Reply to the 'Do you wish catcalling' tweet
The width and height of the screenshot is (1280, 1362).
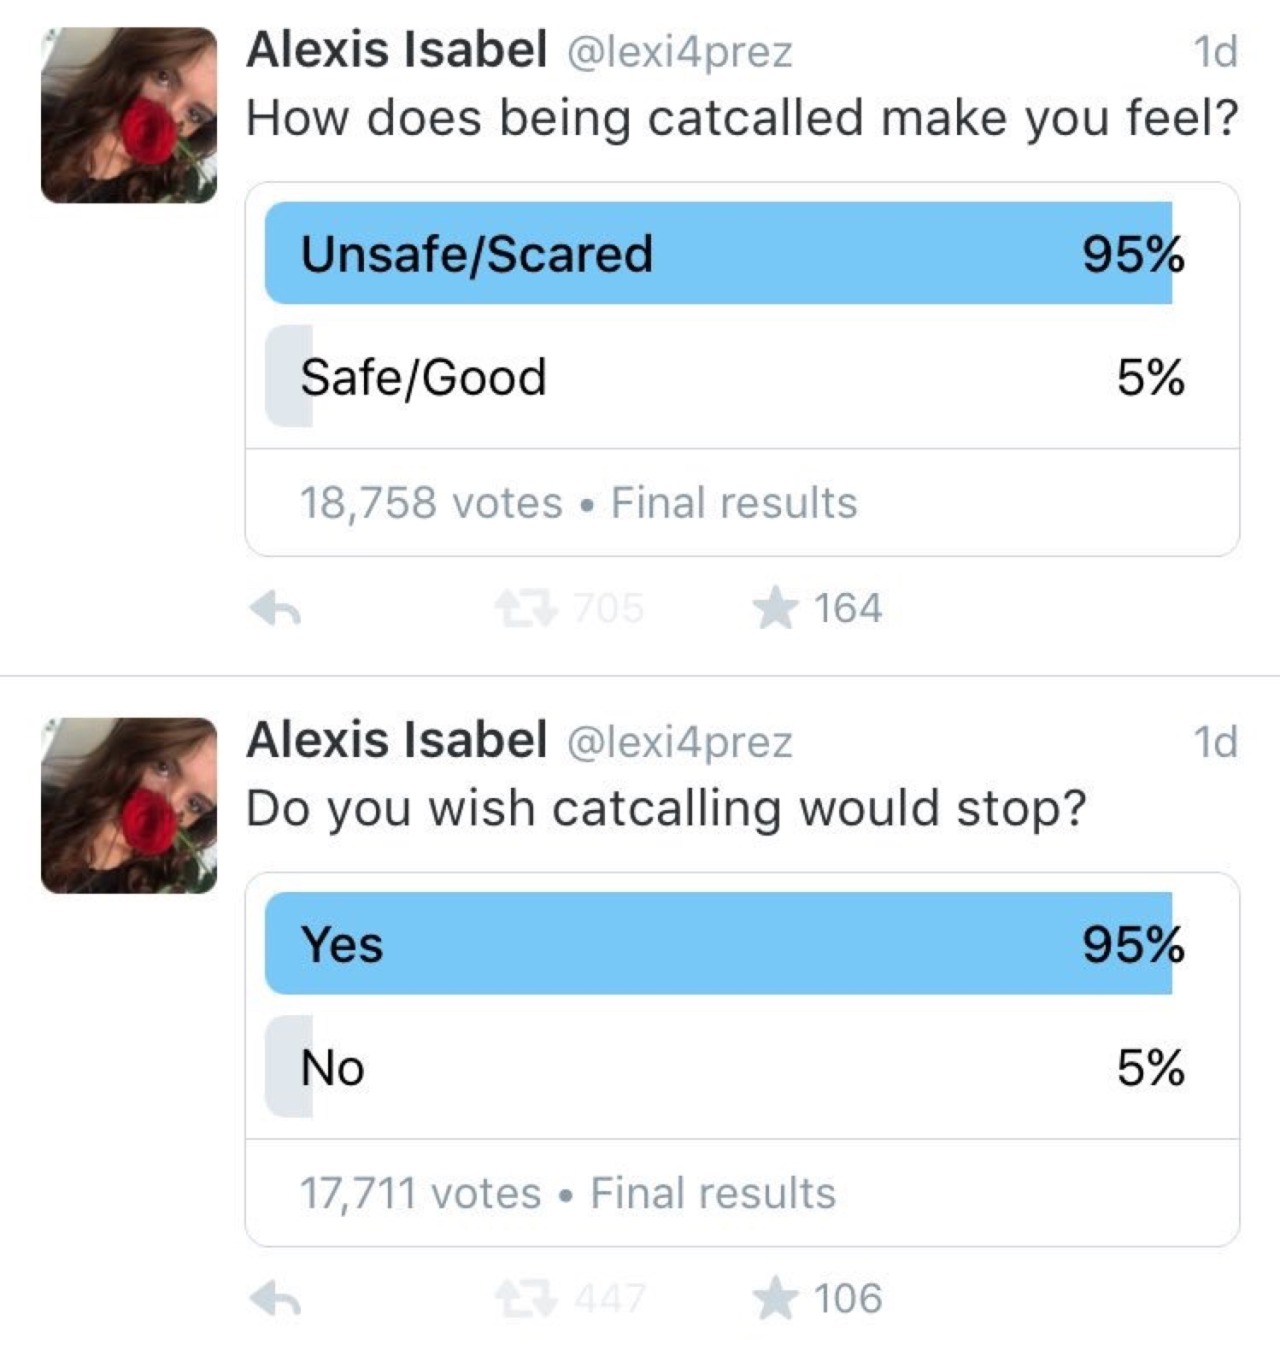point(276,1298)
